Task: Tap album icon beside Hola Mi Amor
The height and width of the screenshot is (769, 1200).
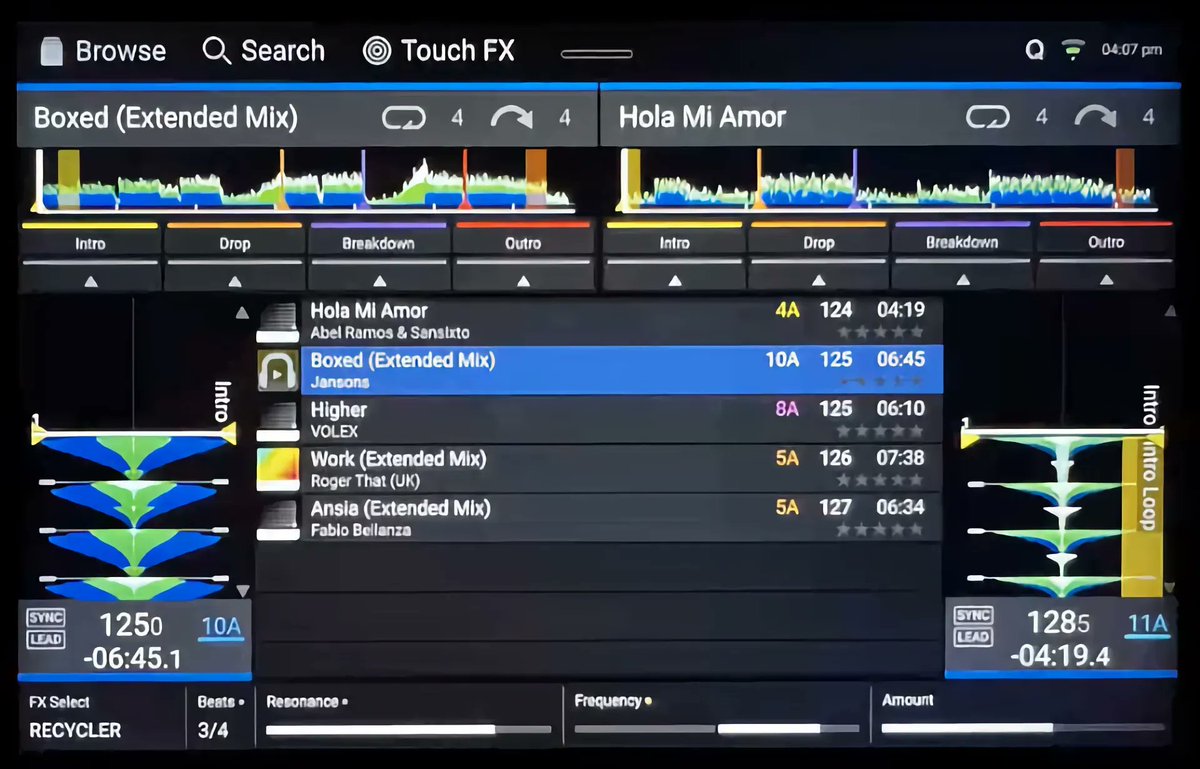Action: coord(278,322)
